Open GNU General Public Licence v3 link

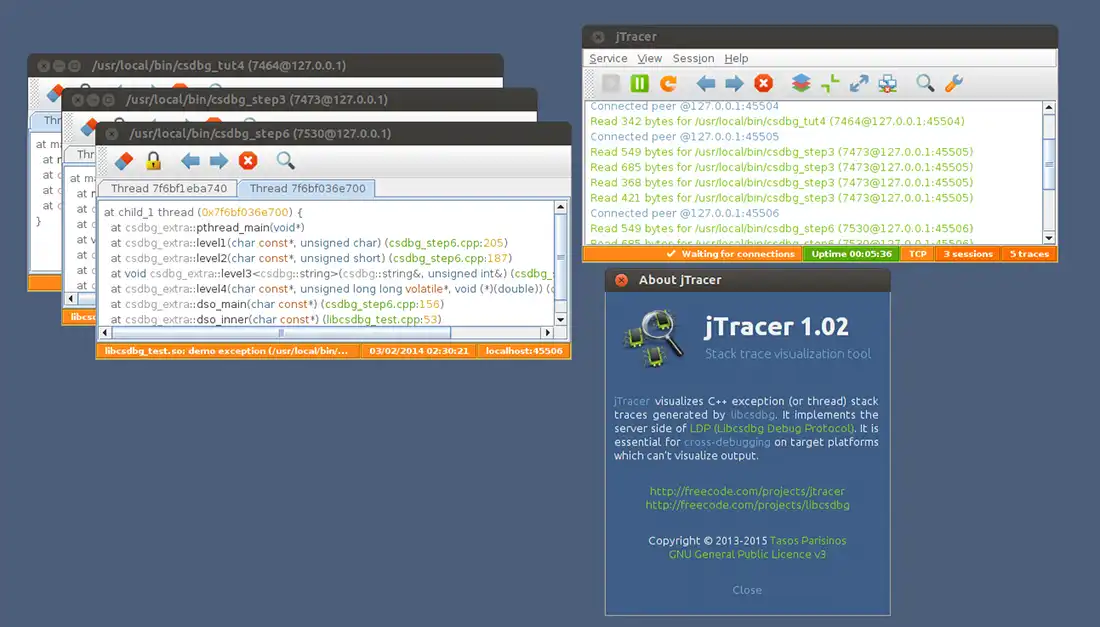point(747,554)
